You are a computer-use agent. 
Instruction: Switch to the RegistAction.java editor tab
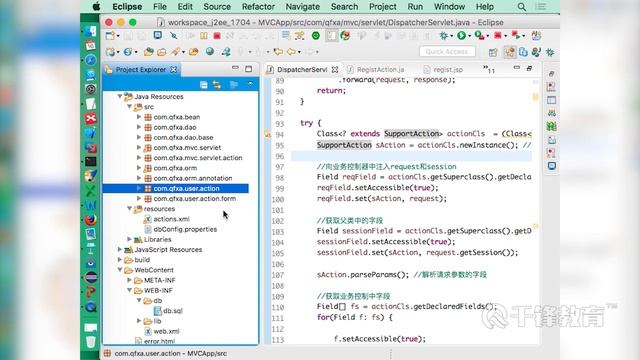tap(376, 70)
